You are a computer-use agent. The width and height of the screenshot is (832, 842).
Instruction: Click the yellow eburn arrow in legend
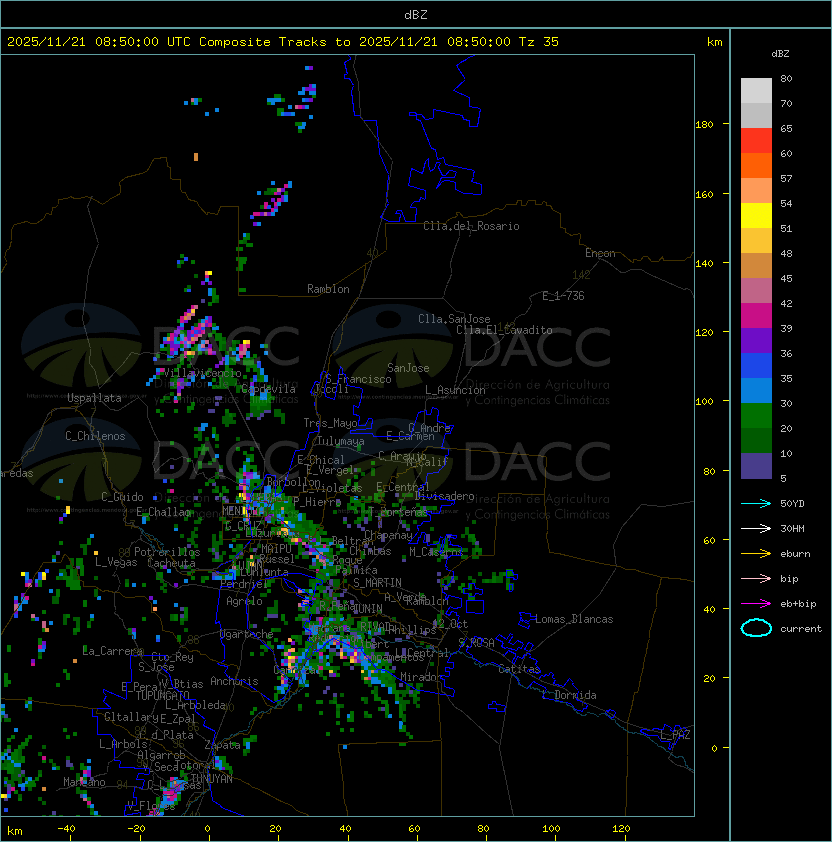pyautogui.click(x=756, y=553)
